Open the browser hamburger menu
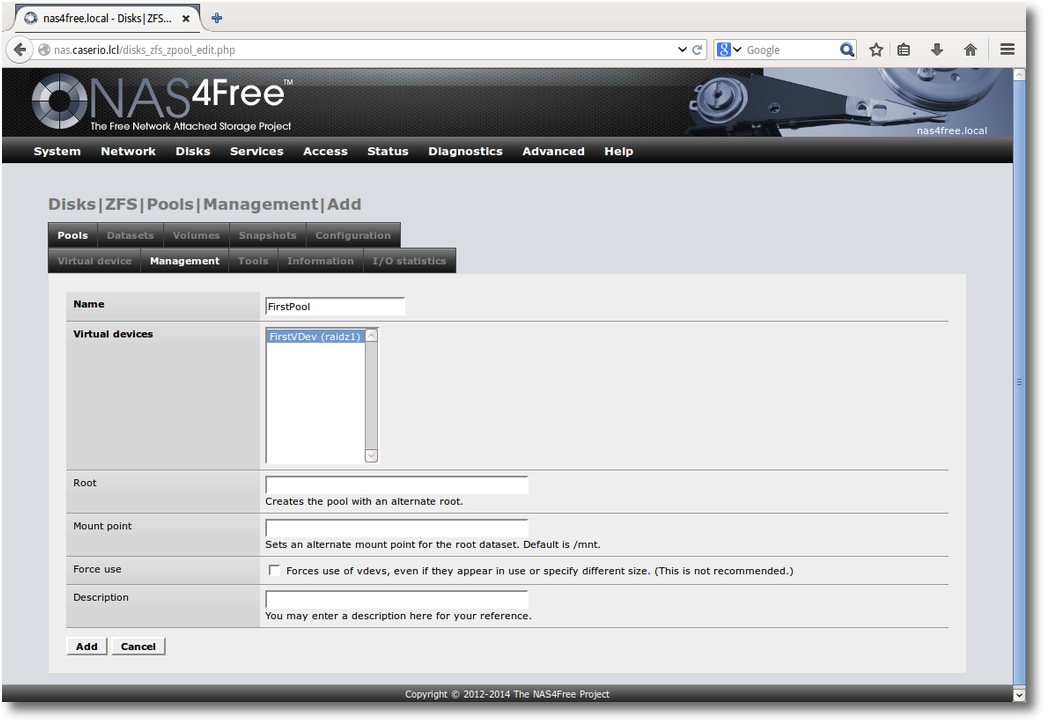1044x720 pixels. pyautogui.click(x=1007, y=49)
